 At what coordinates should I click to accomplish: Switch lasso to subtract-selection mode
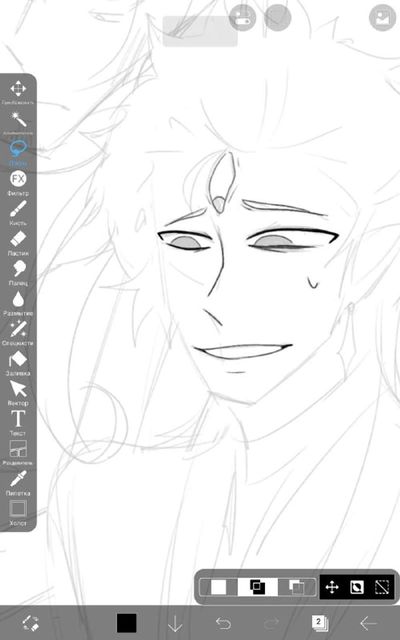click(x=297, y=587)
